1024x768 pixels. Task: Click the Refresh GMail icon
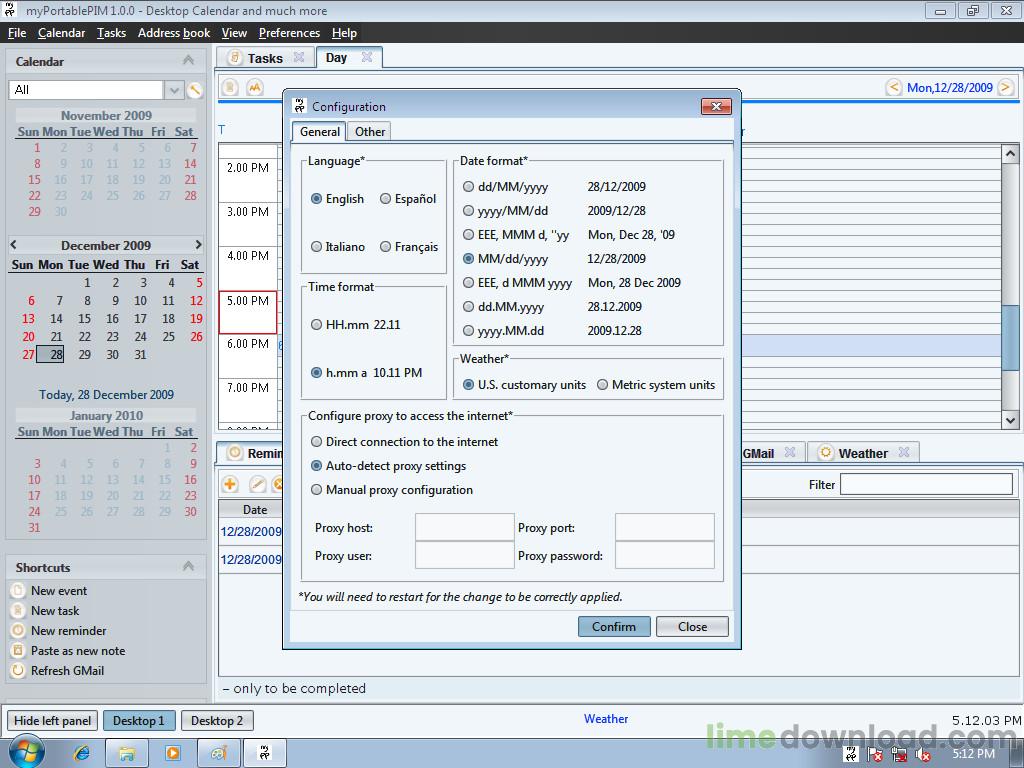(x=18, y=671)
